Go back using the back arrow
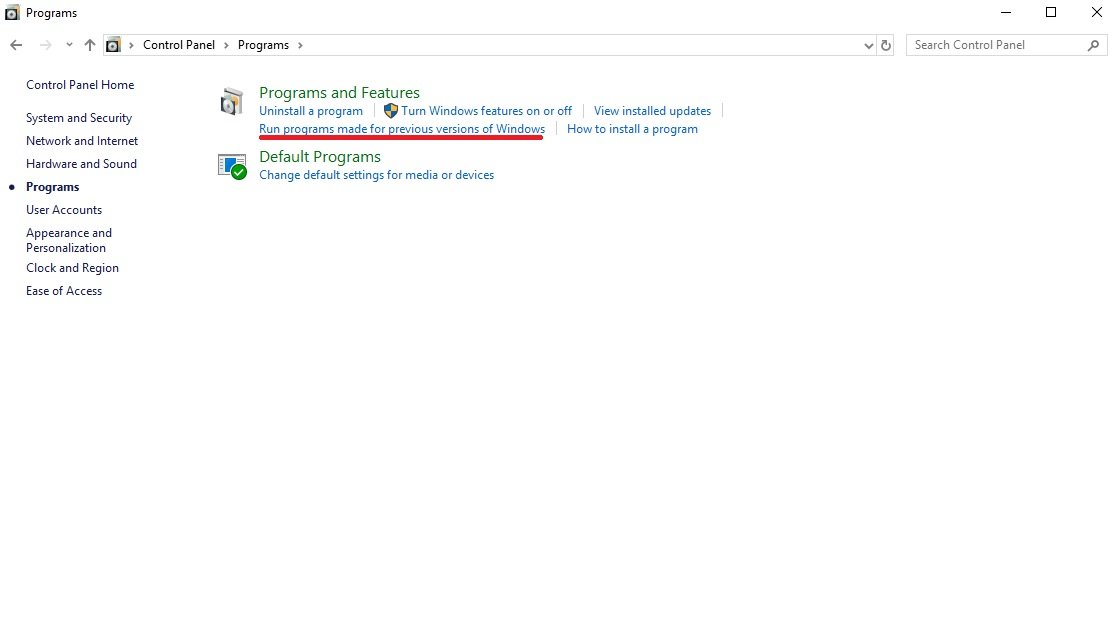The height and width of the screenshot is (630, 1119). click(x=16, y=45)
